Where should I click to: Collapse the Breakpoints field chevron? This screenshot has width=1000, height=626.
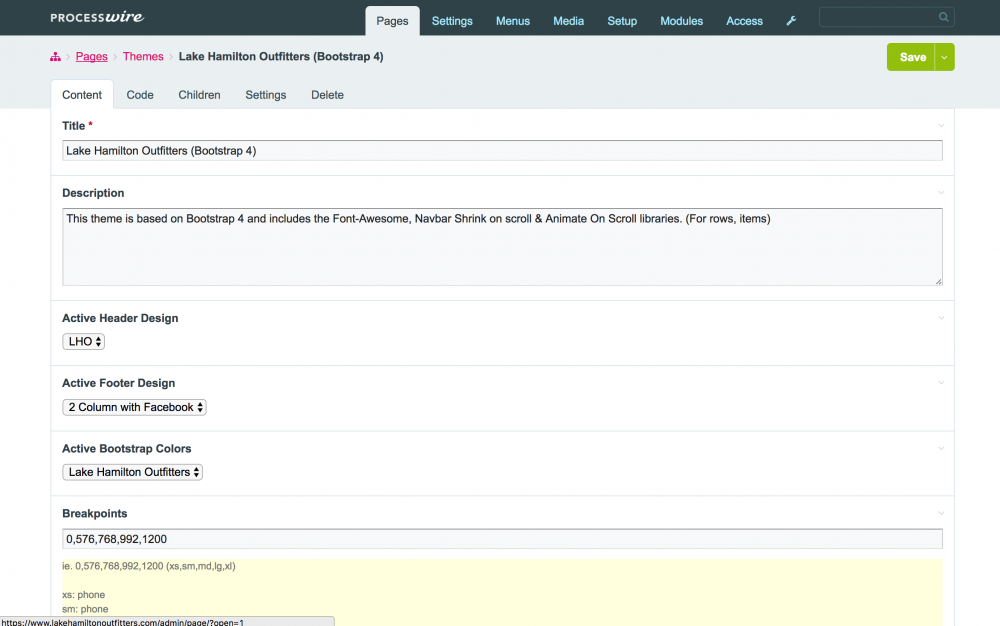click(941, 514)
